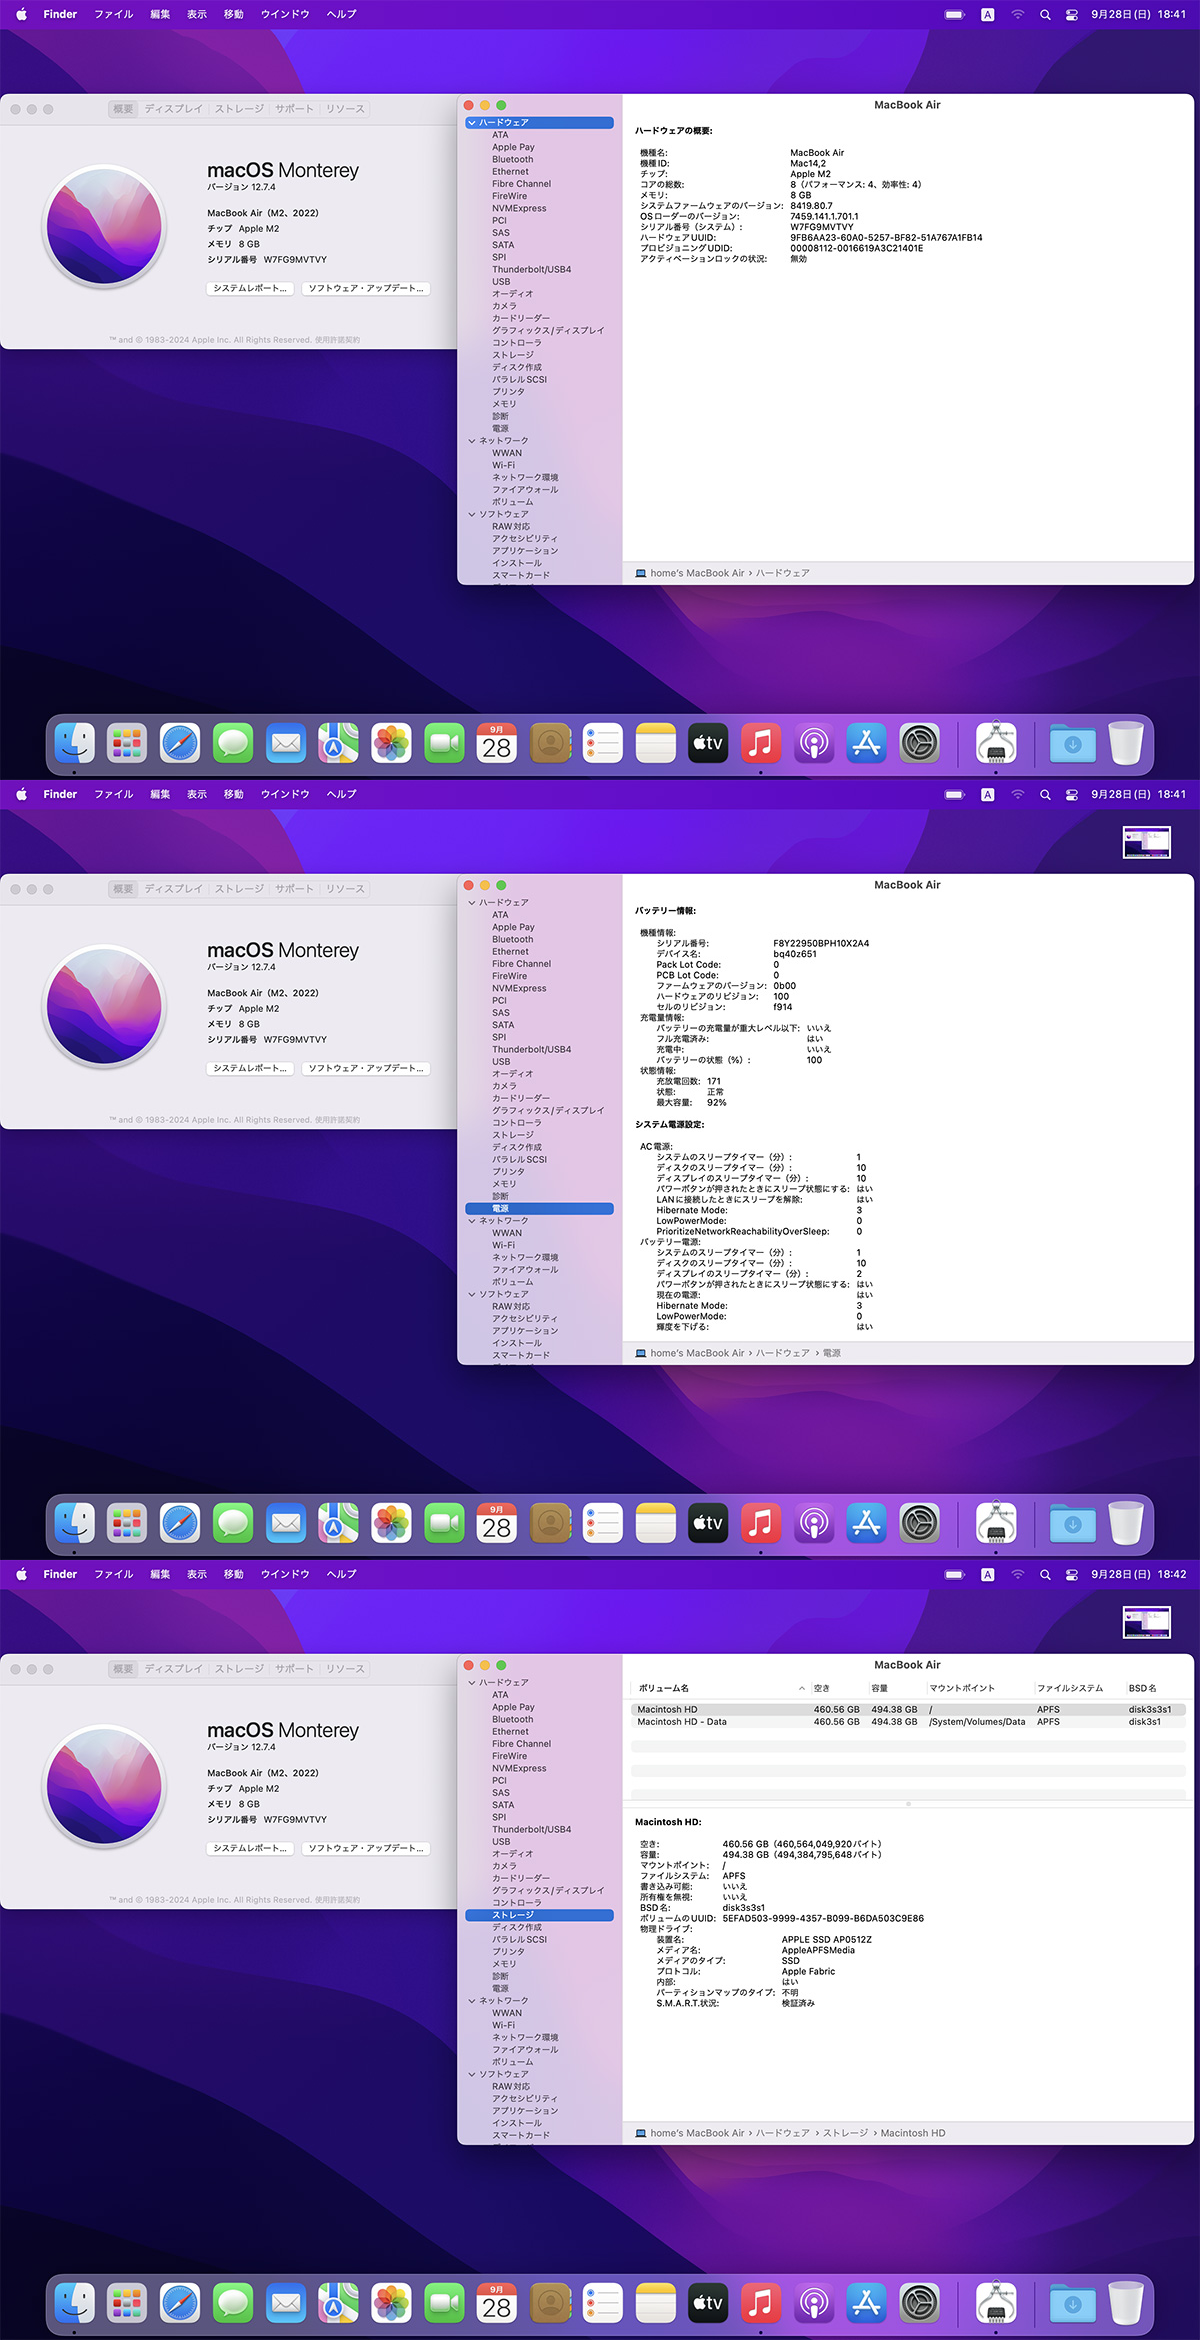1200x2340 pixels.
Task: Click システムレポート button beside the battery info window
Action: click(x=250, y=1068)
